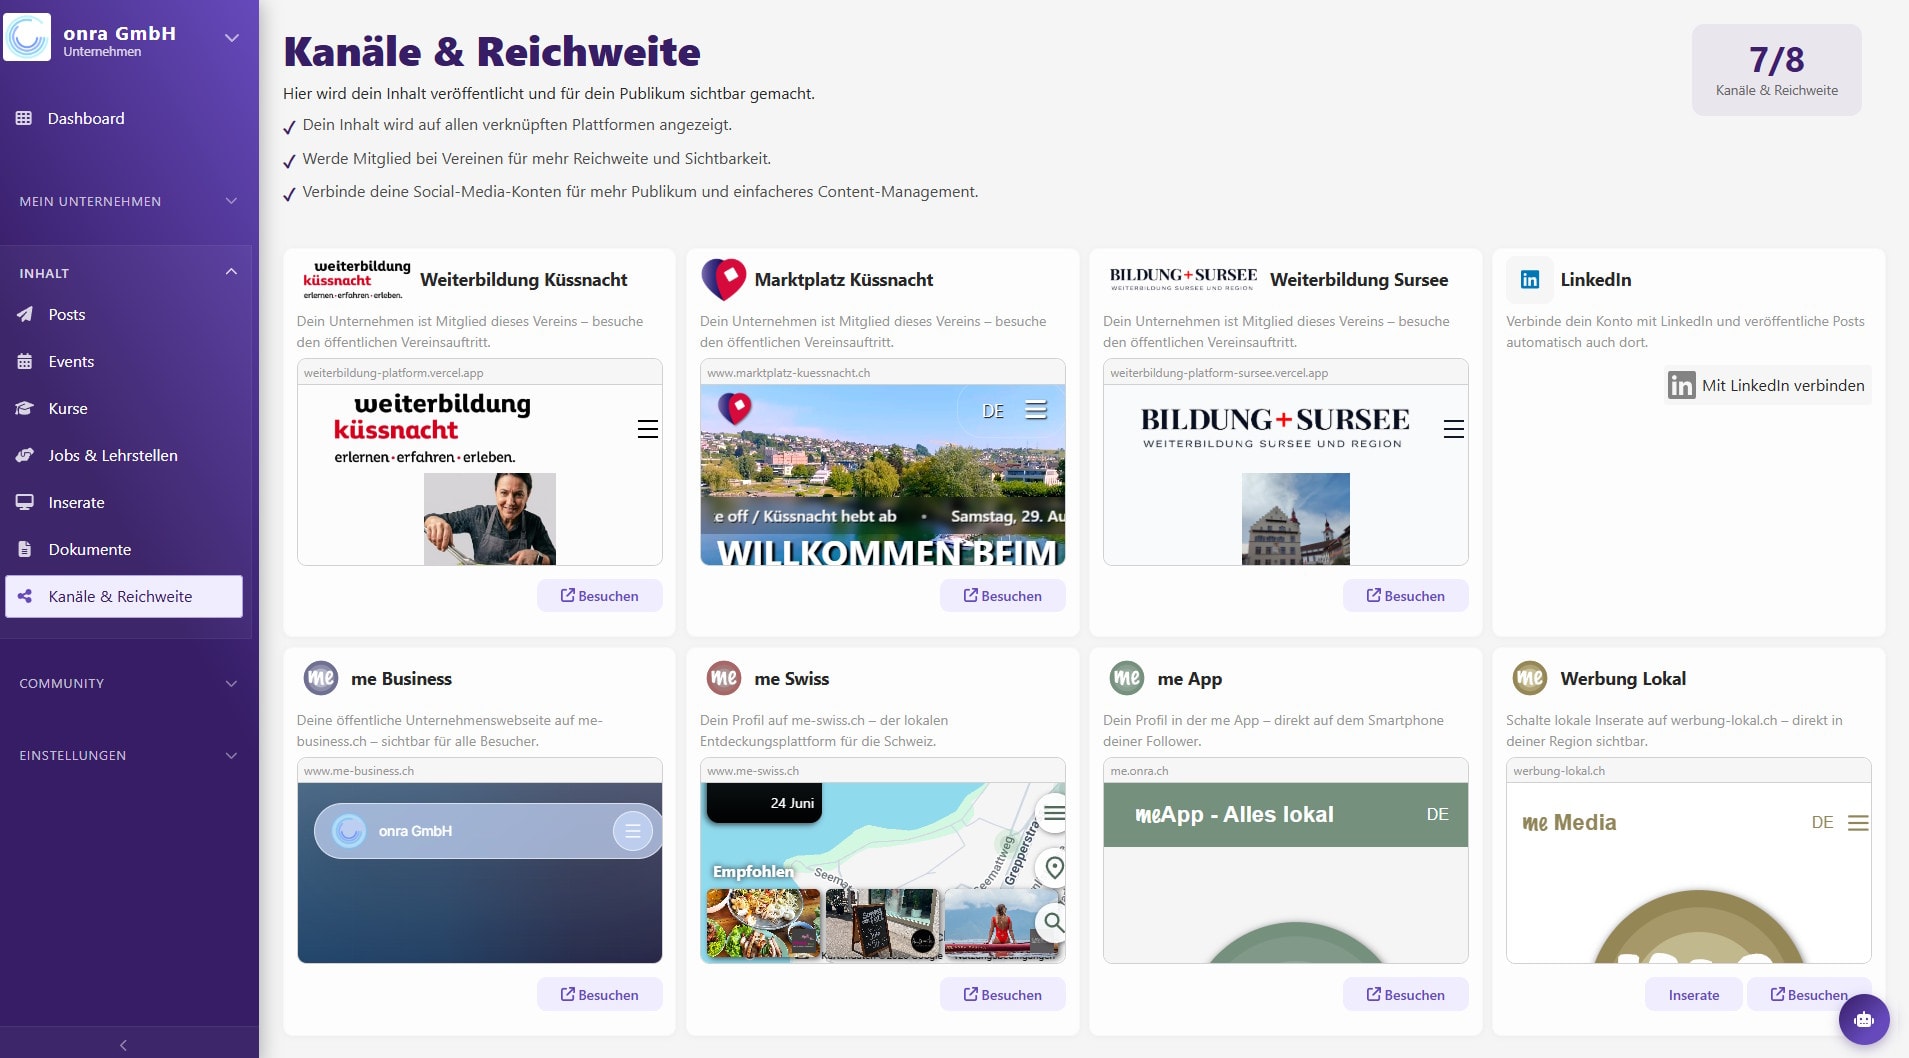Open hamburger menu in Werbung Lokal preview
1909x1058 pixels.
(x=1858, y=822)
